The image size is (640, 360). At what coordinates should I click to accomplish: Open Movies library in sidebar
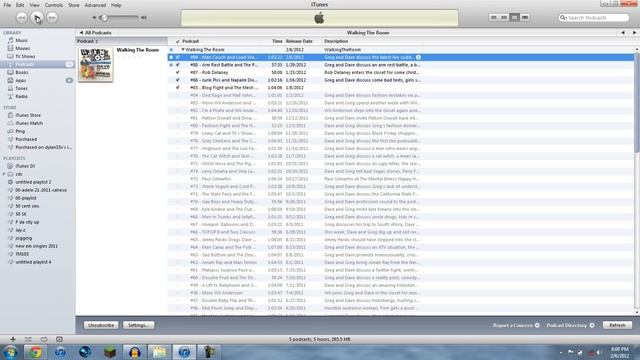[x=22, y=48]
